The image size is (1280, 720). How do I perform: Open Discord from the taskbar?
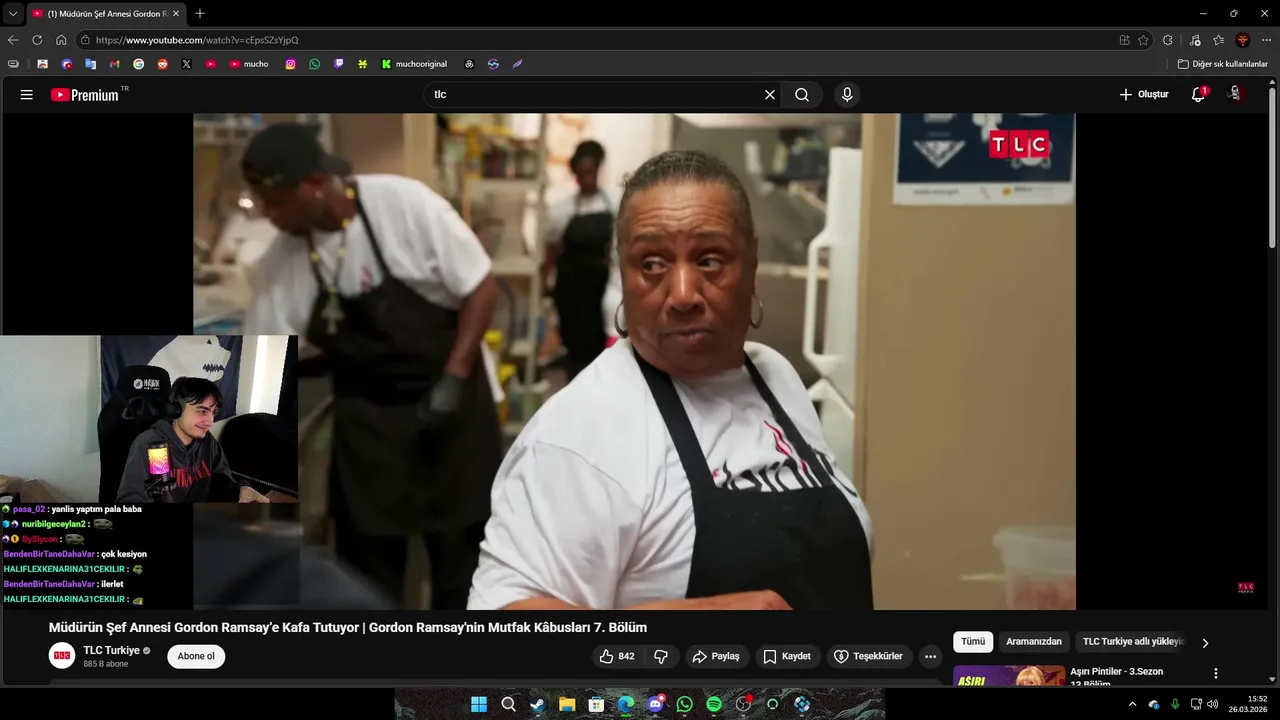655,704
